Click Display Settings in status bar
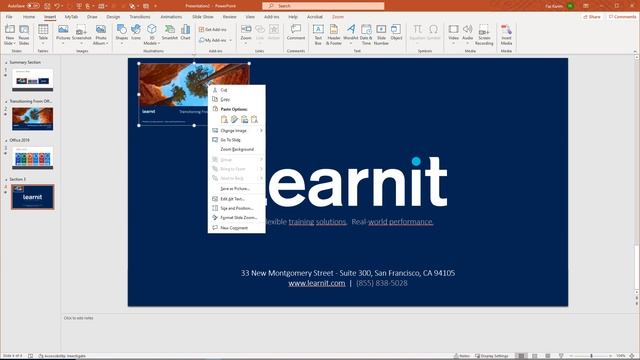Viewport: 640px width, 360px height. [x=491, y=356]
